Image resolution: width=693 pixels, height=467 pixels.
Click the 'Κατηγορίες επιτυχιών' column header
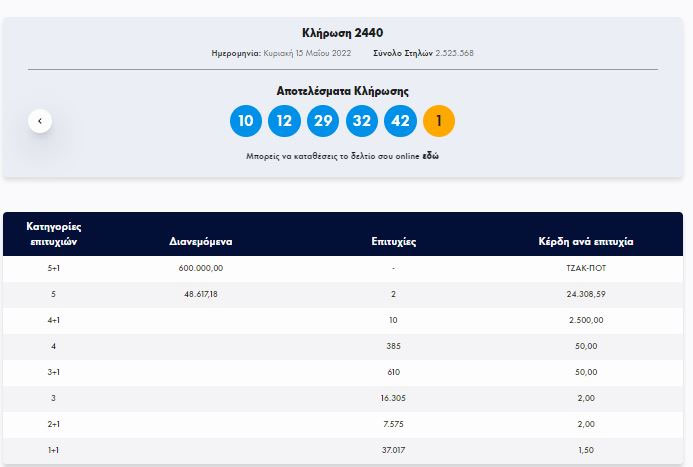pos(52,234)
